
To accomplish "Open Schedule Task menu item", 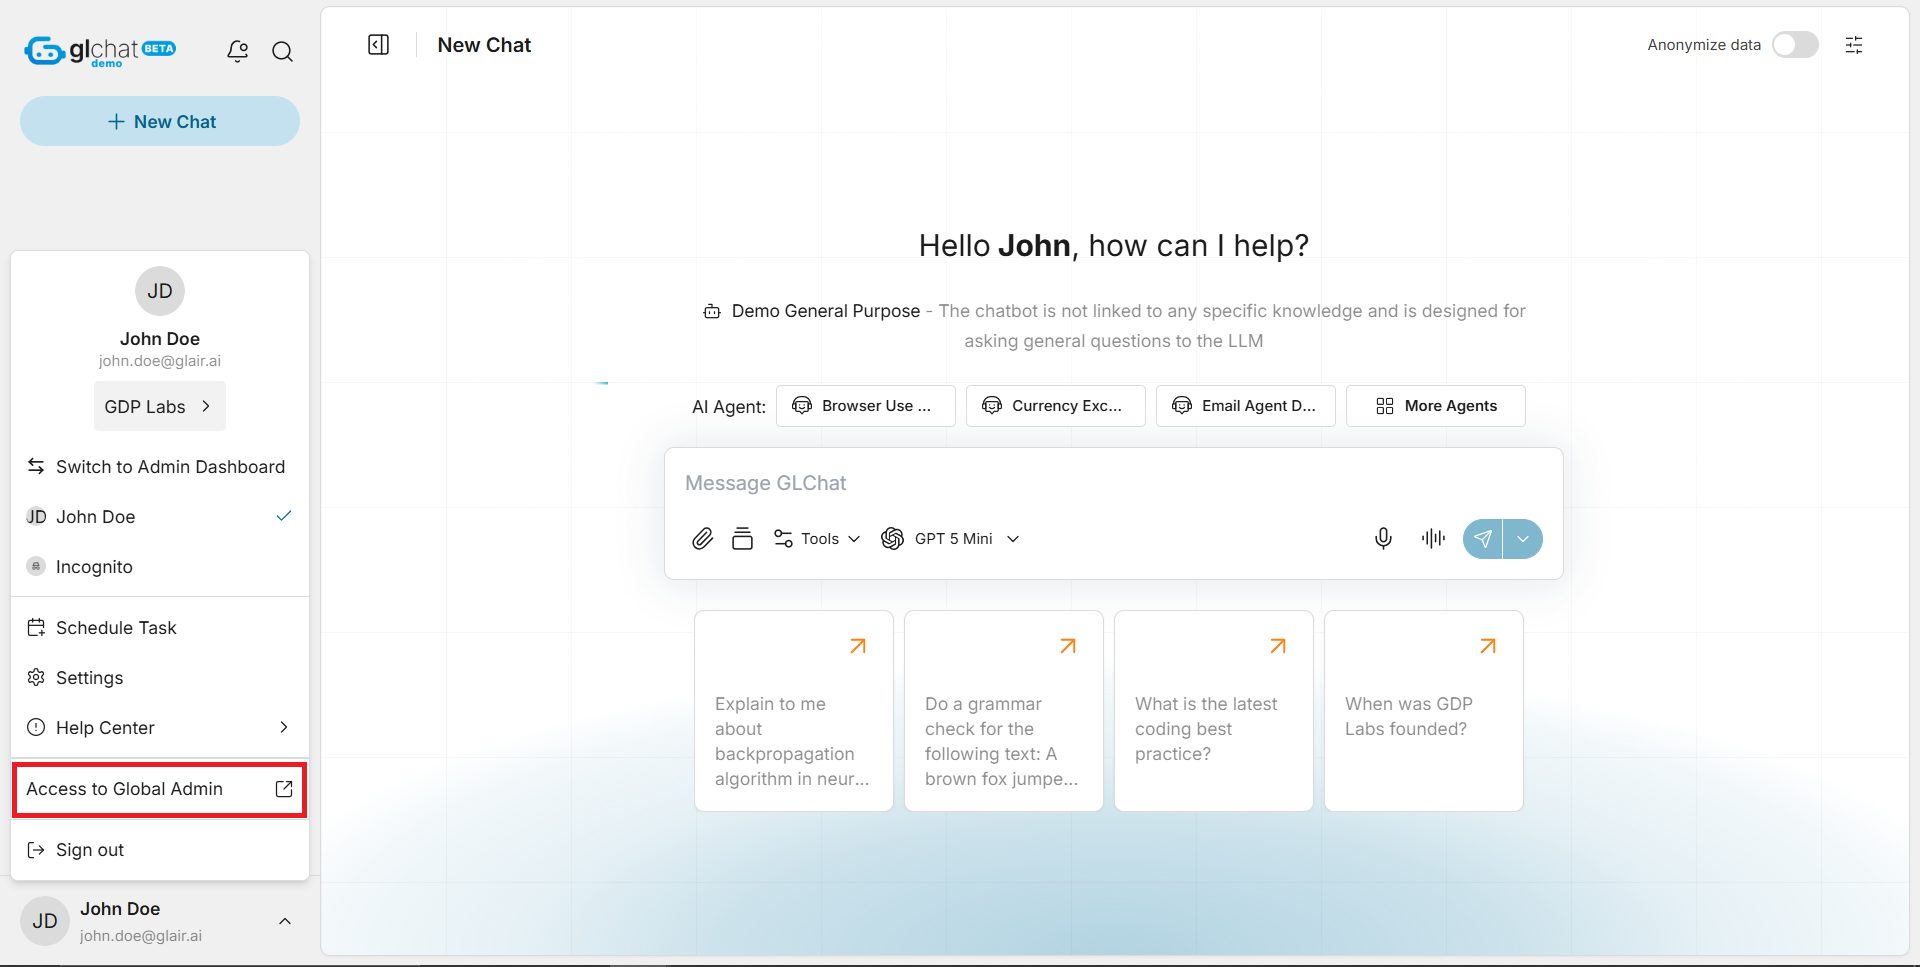I will pos(116,628).
